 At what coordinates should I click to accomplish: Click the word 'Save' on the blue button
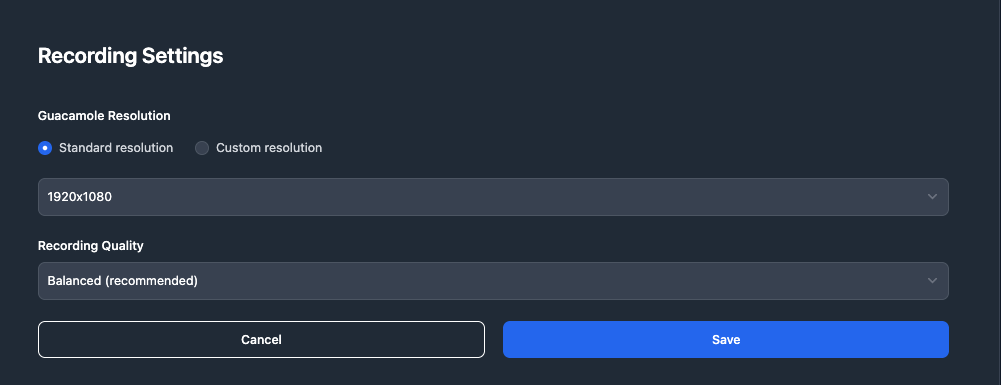(x=726, y=340)
